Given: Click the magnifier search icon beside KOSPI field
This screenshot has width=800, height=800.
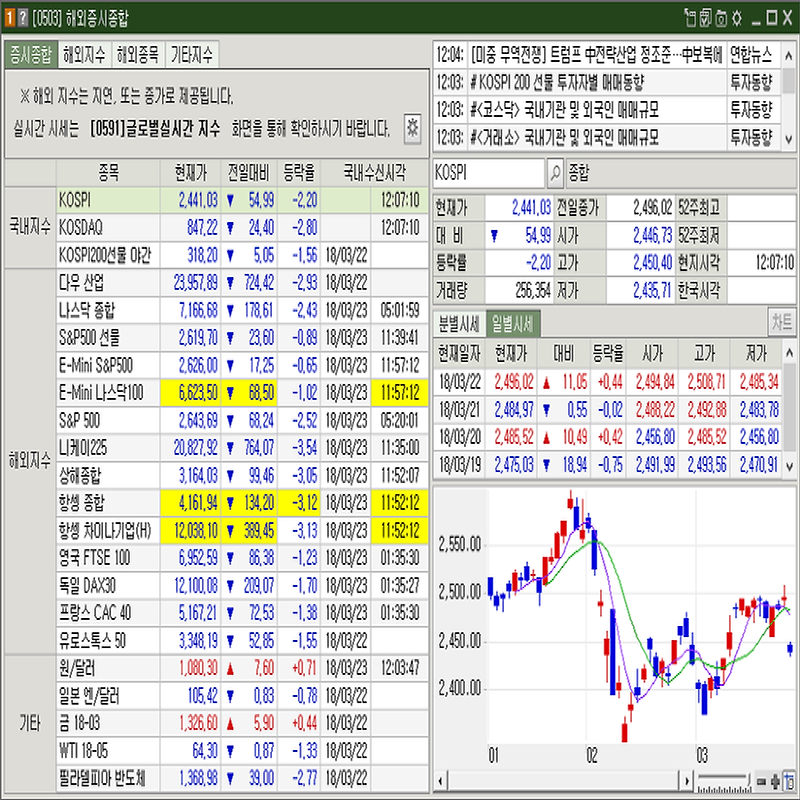Looking at the screenshot, I should point(556,173).
